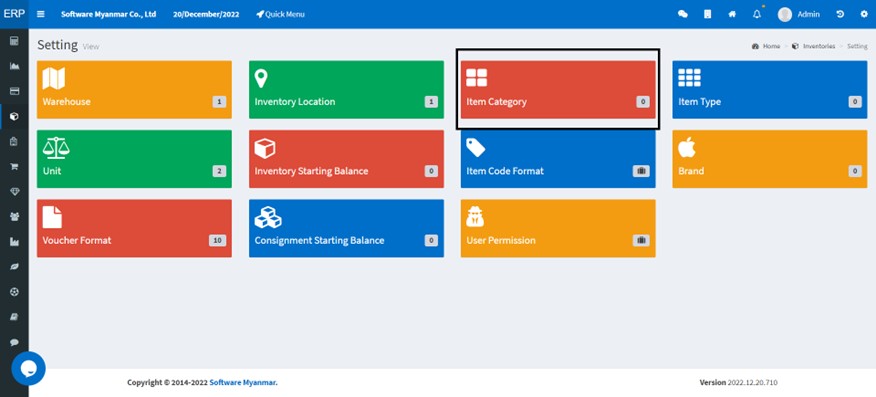This screenshot has height=397, width=876.
Task: Open the Unit tile
Action: click(x=134, y=159)
